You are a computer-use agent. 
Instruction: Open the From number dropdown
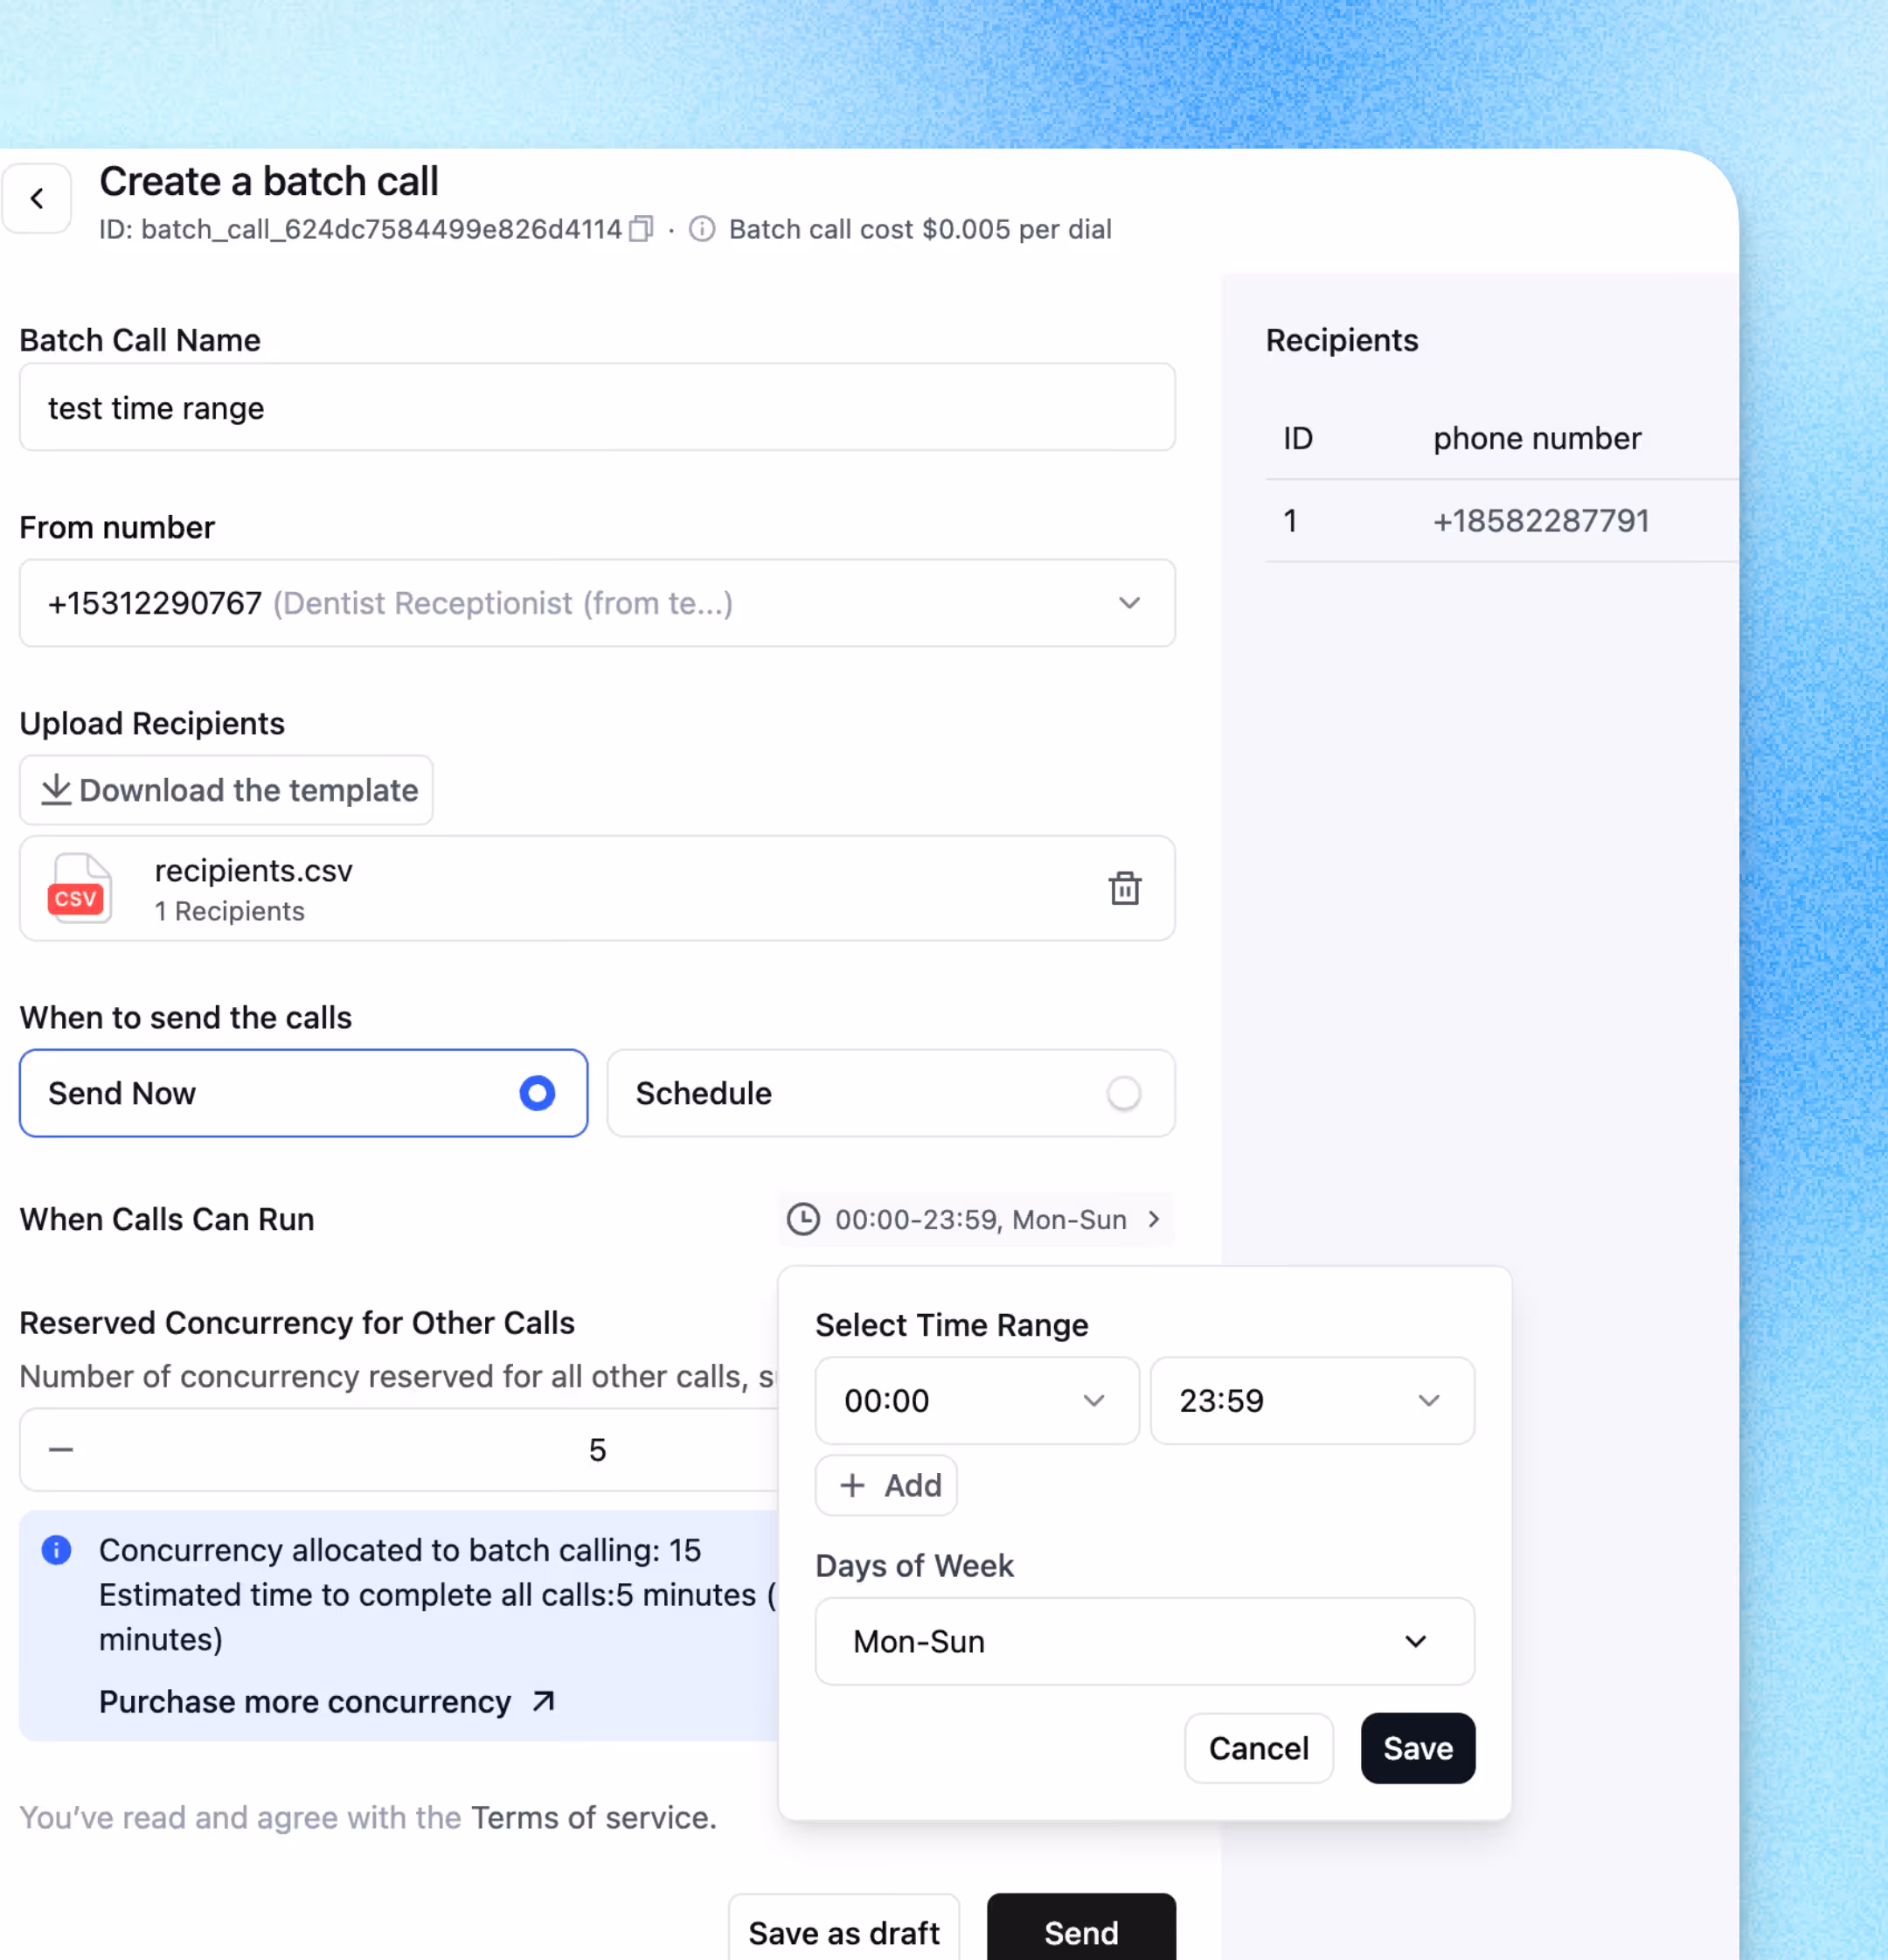click(1129, 603)
